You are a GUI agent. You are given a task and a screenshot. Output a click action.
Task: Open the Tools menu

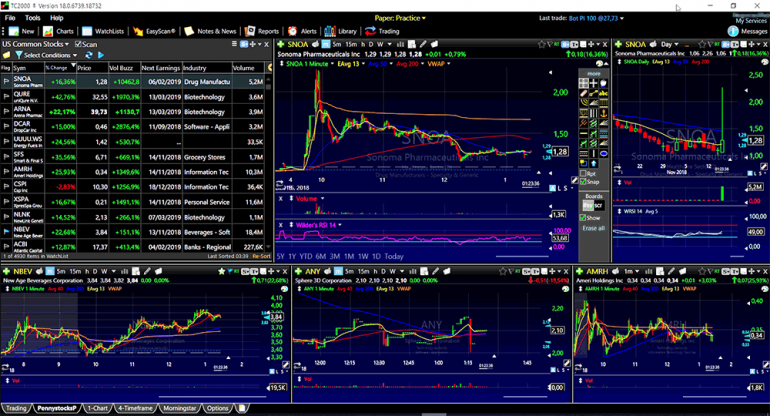click(x=32, y=18)
